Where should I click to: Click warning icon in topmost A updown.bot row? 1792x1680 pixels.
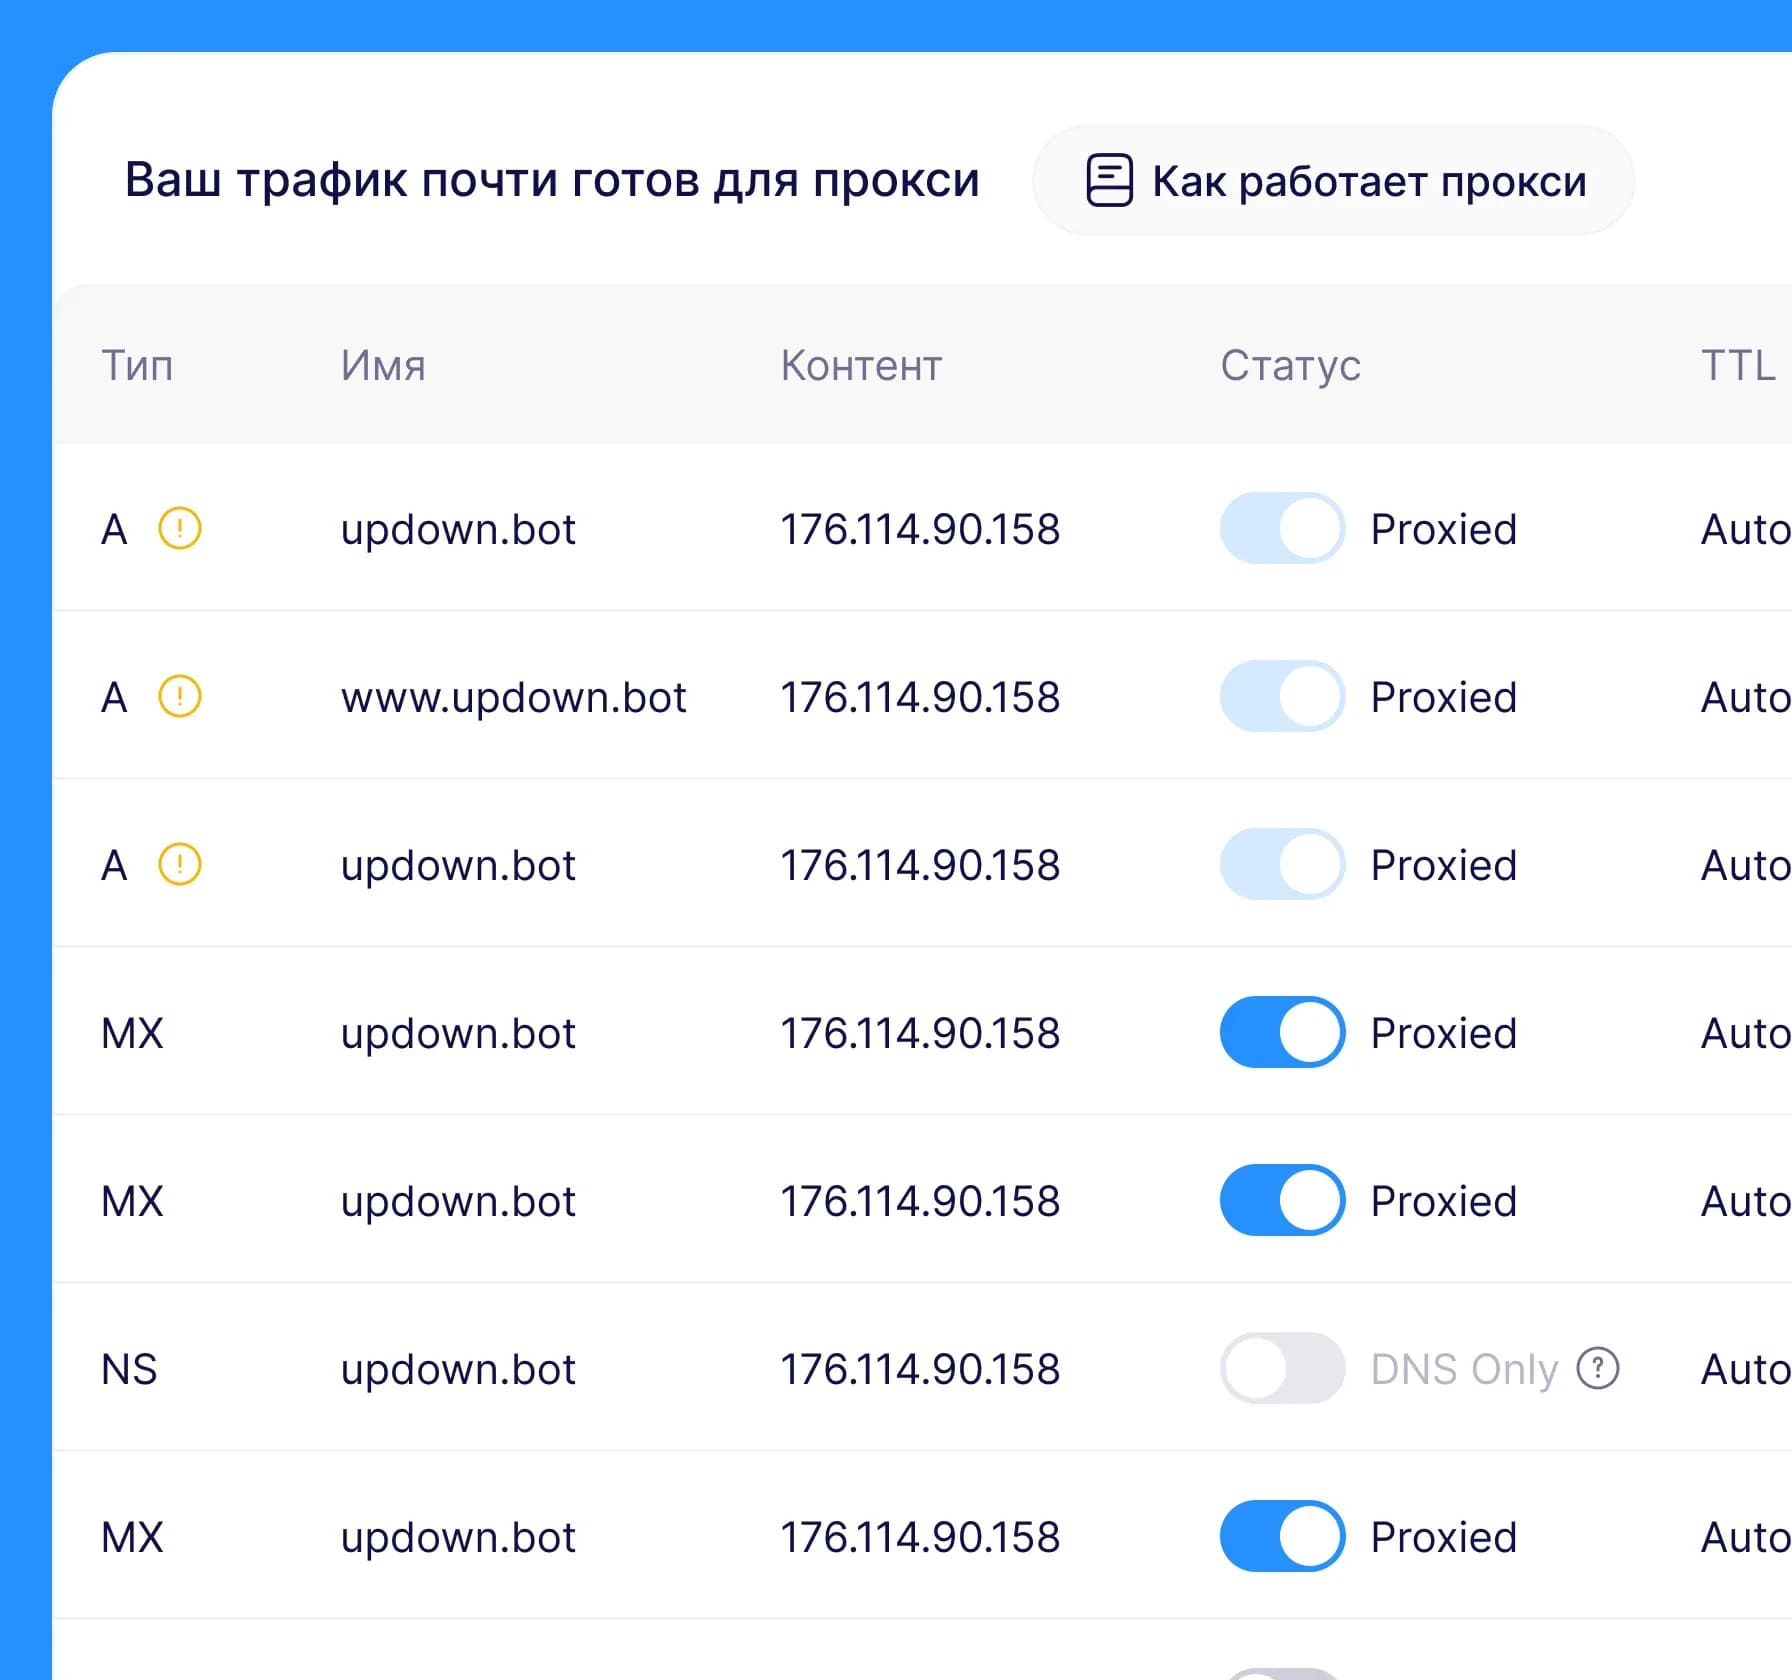click(x=180, y=528)
